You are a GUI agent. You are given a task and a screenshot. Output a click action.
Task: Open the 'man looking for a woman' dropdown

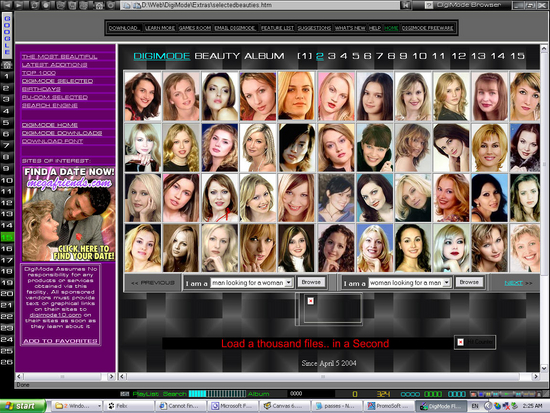coord(289,282)
